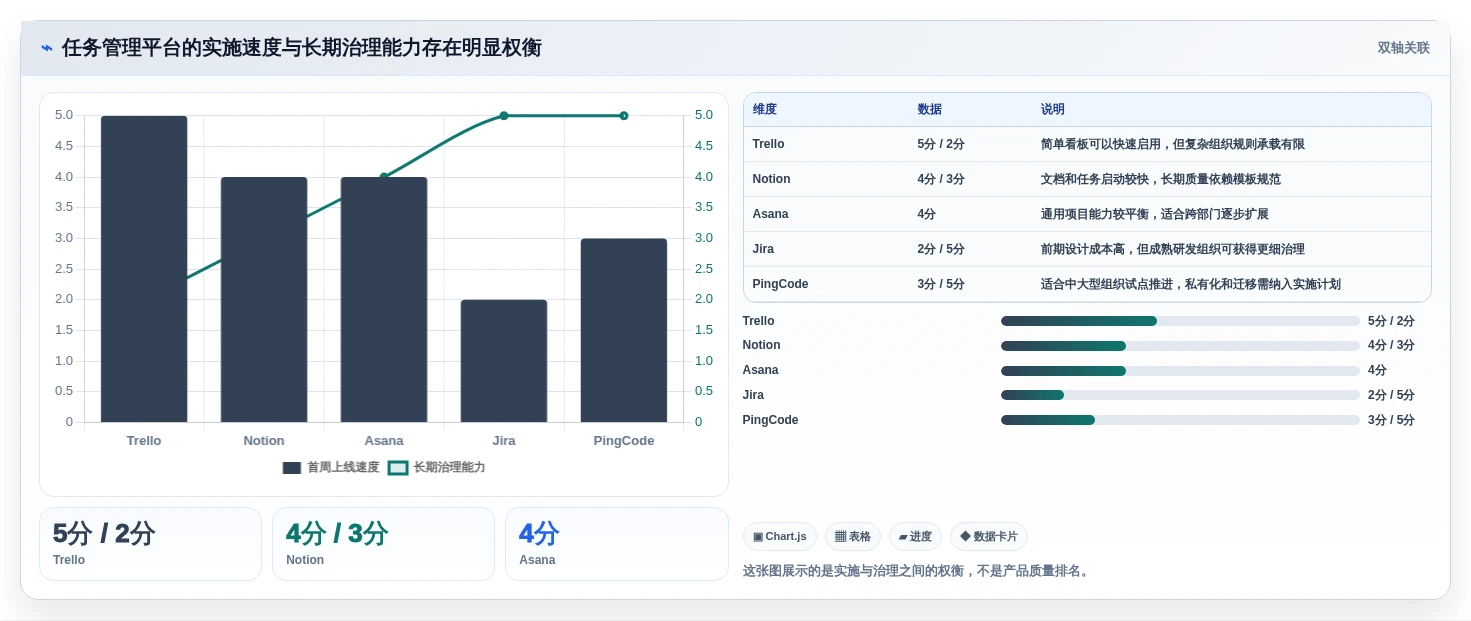Open the Notion 4分 / 3分 data card
Screen dimensions: 1471x621
[383, 544]
